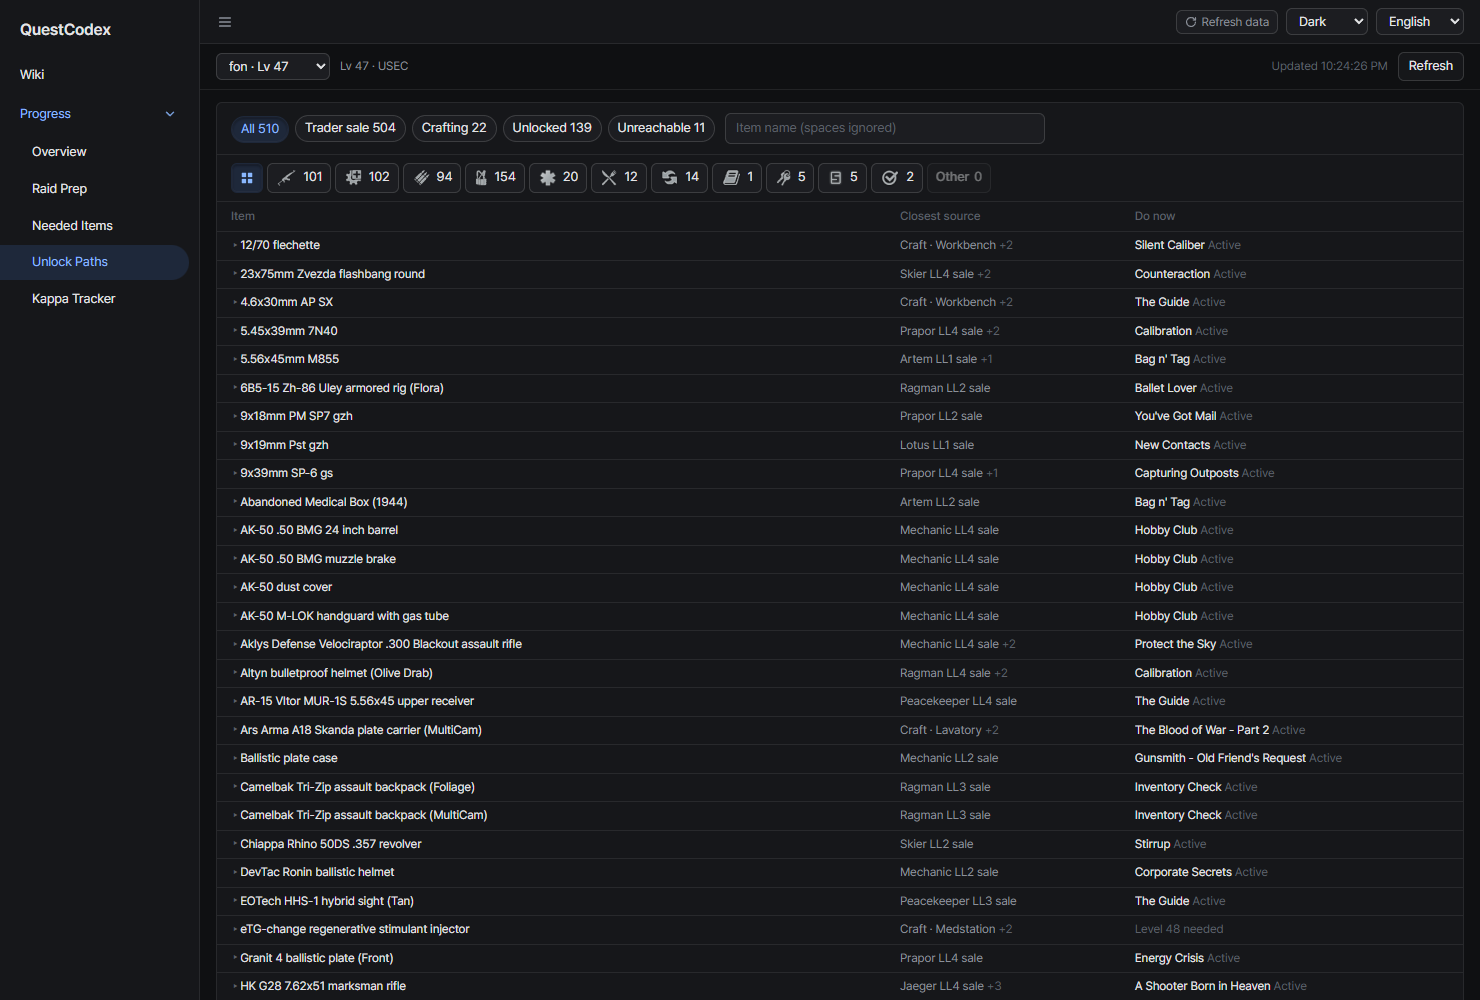Click the Progress sidebar heading
1480x1000 pixels.
click(x=46, y=114)
